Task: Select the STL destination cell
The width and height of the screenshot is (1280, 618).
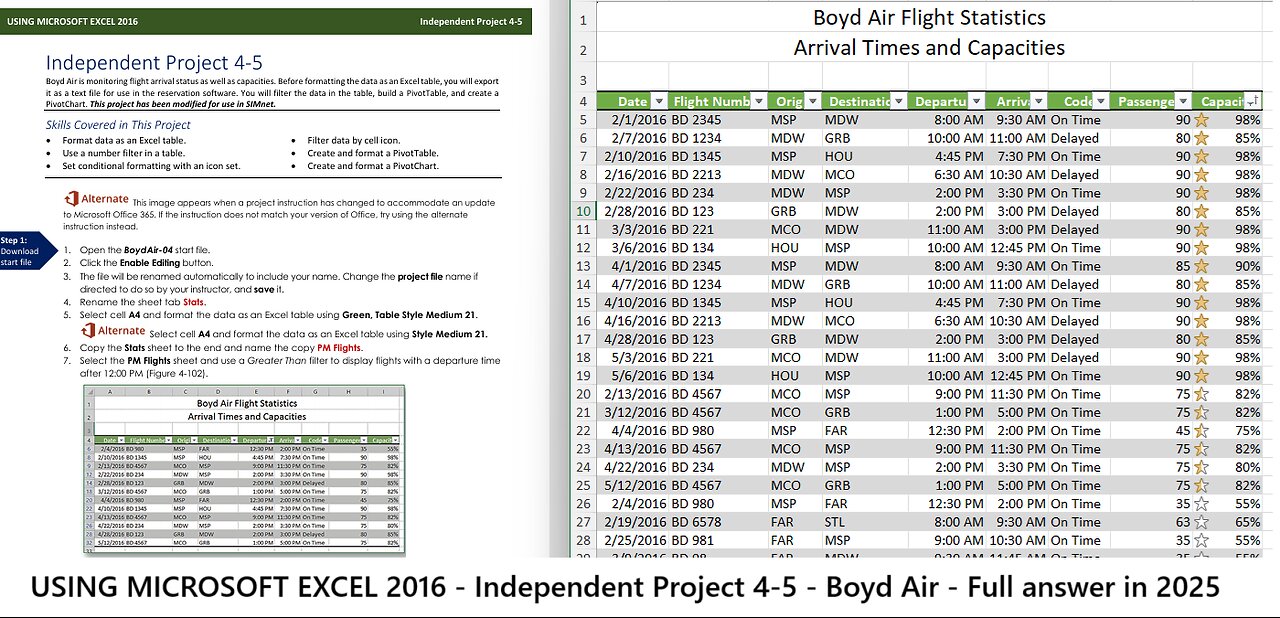Action: 866,522
